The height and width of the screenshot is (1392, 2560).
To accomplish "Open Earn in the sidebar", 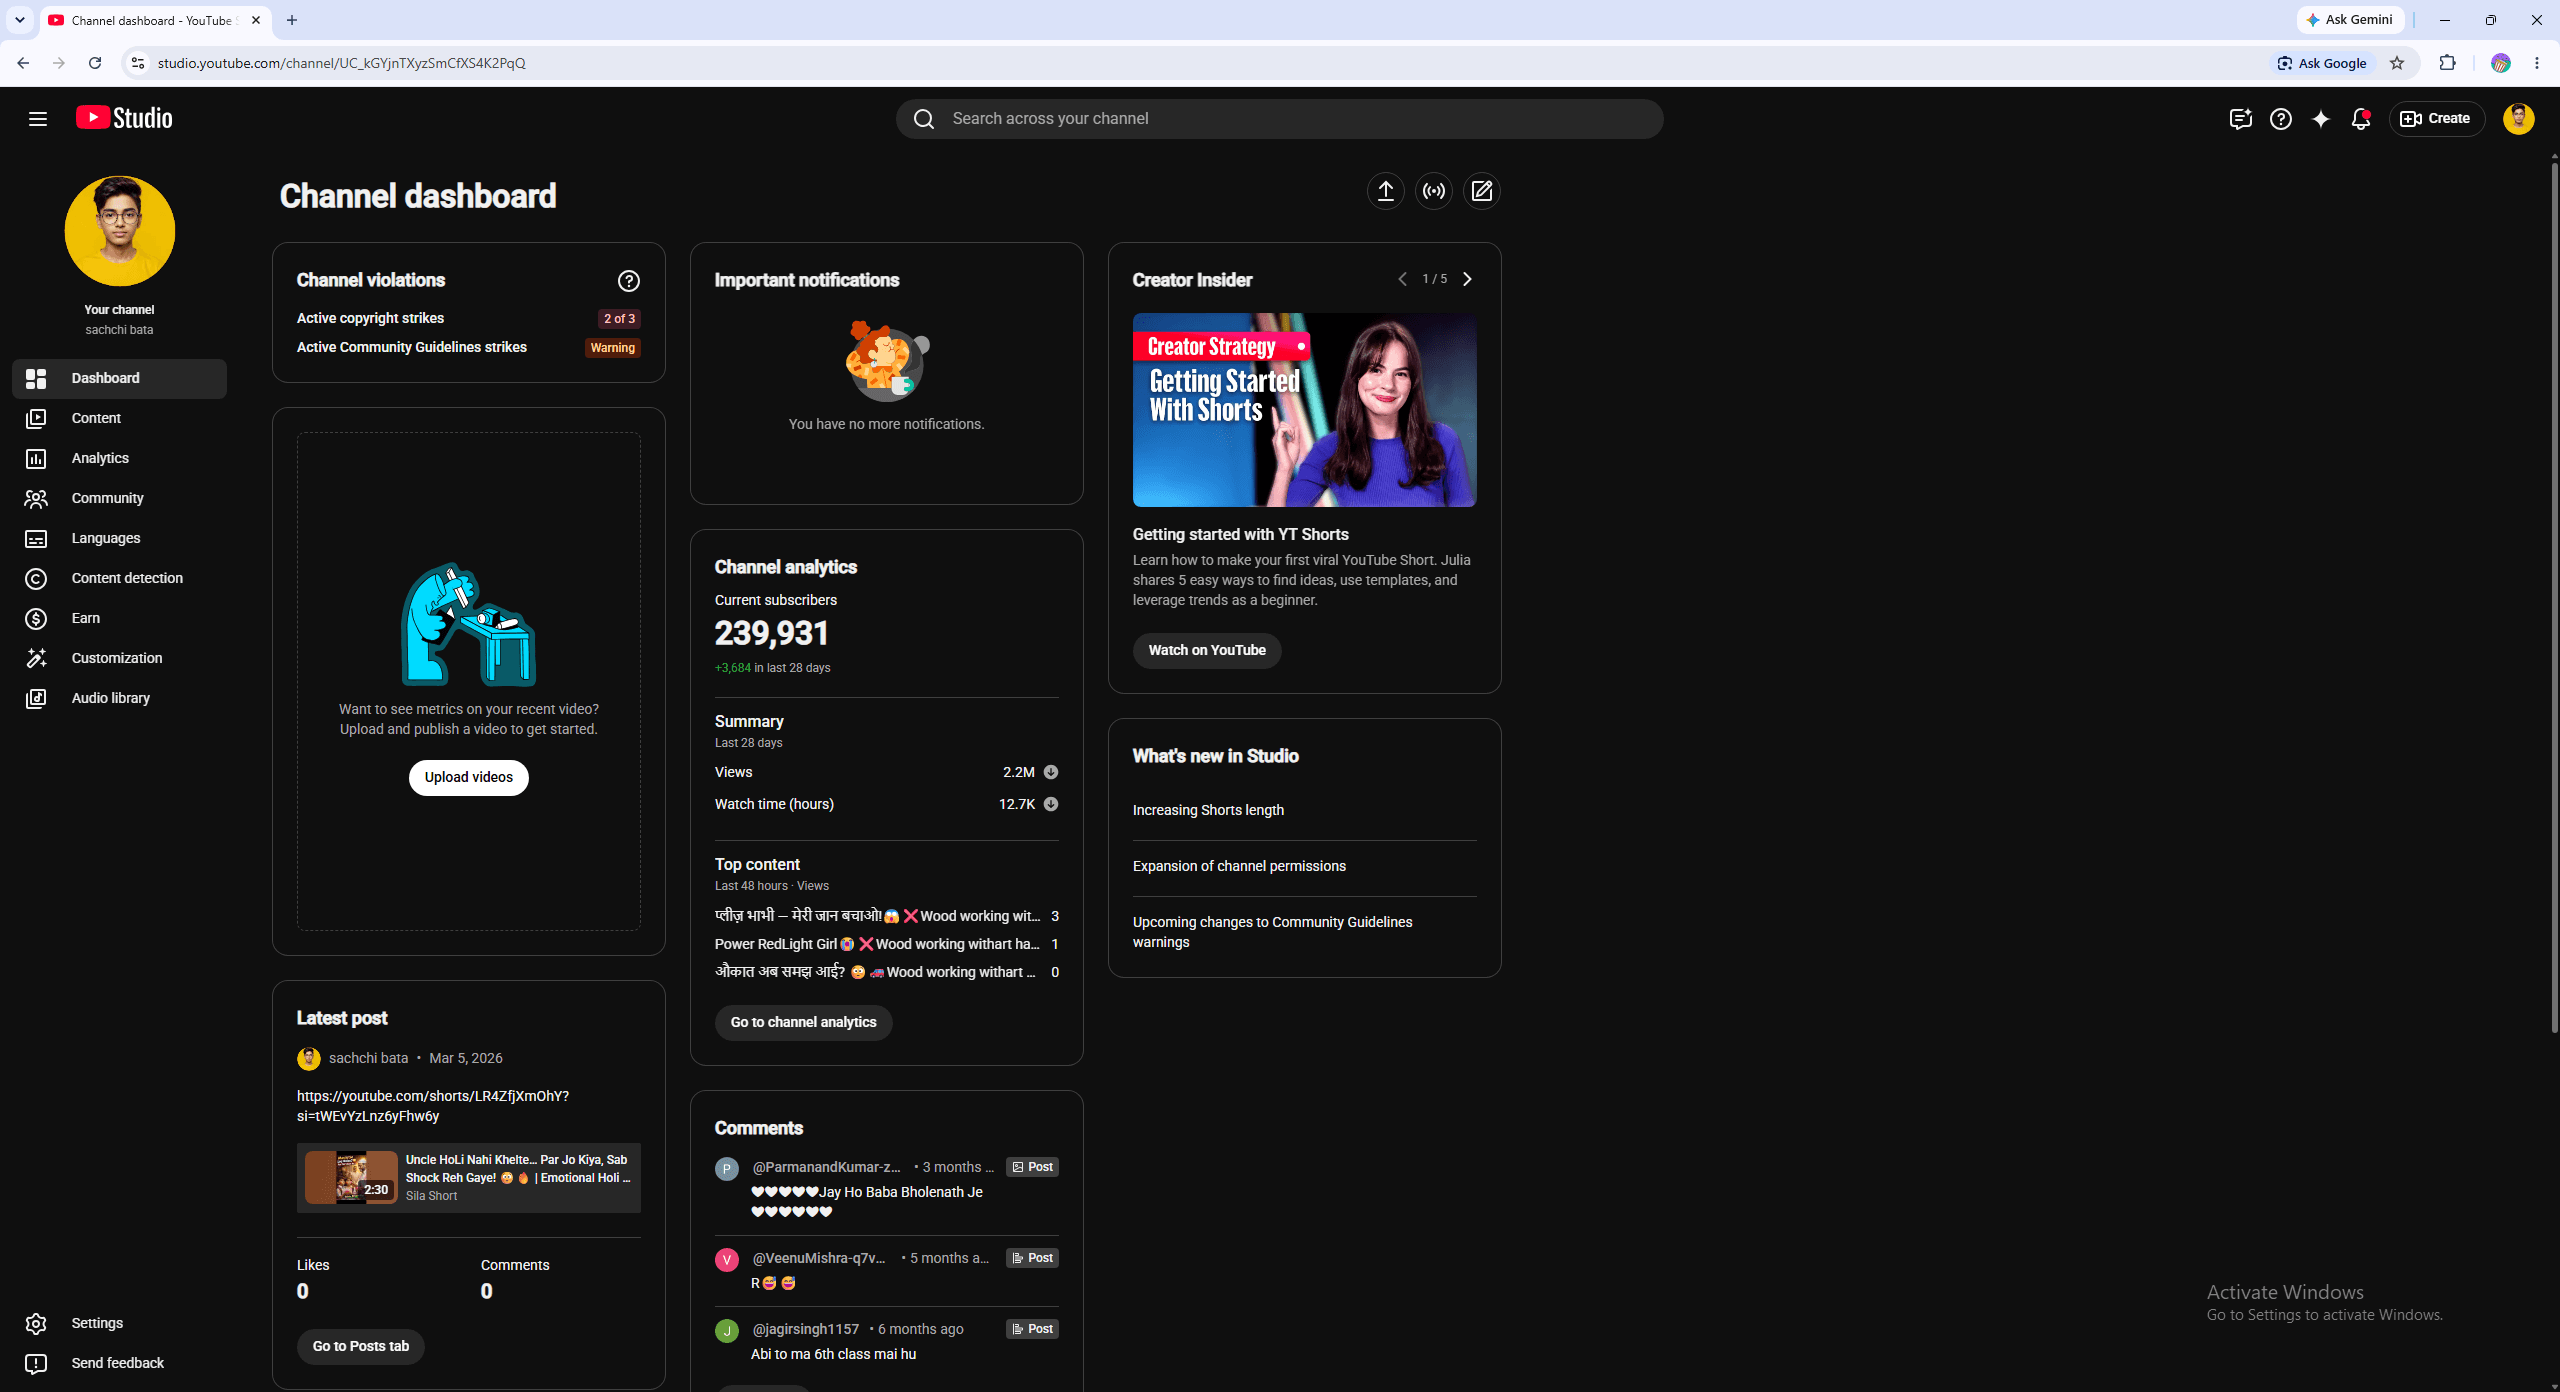I will click(119, 619).
